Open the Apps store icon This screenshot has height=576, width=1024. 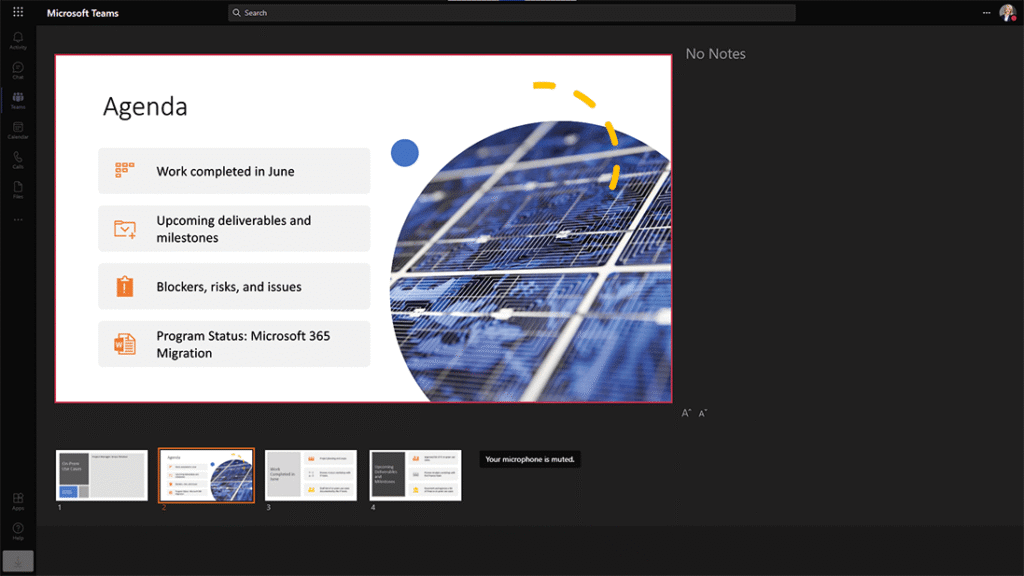click(x=18, y=500)
